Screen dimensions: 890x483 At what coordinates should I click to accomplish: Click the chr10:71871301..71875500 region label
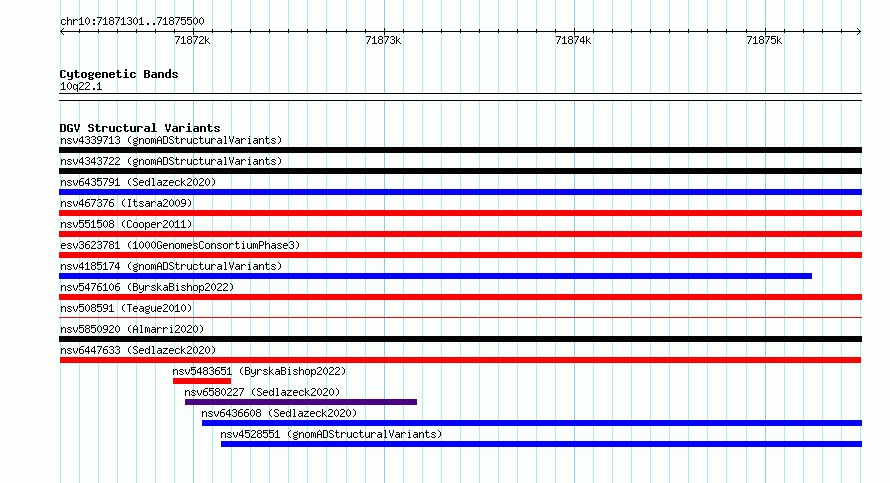(132, 22)
